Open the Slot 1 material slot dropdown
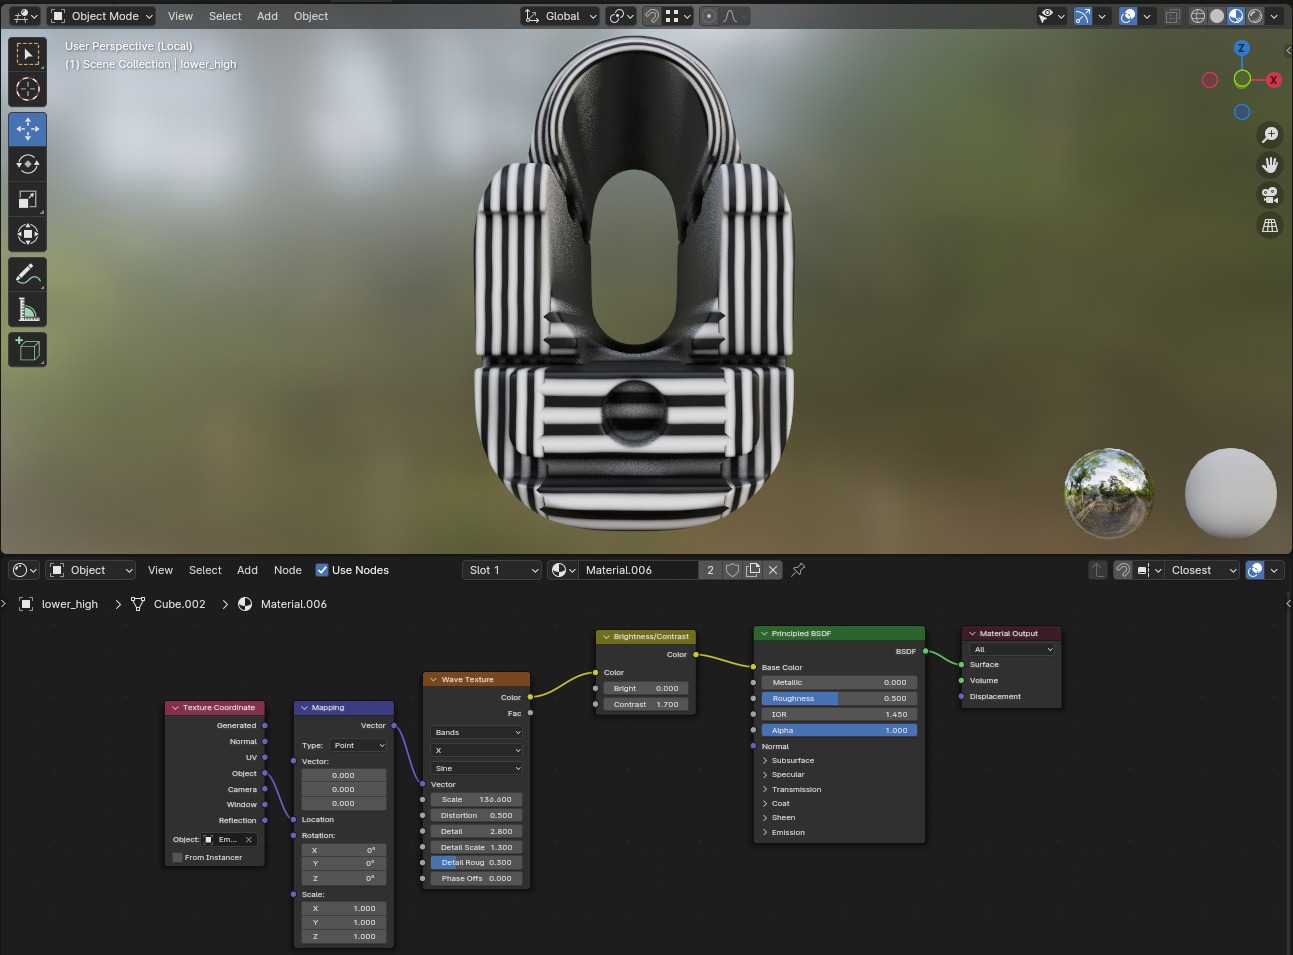Image resolution: width=1293 pixels, height=955 pixels. coord(503,570)
